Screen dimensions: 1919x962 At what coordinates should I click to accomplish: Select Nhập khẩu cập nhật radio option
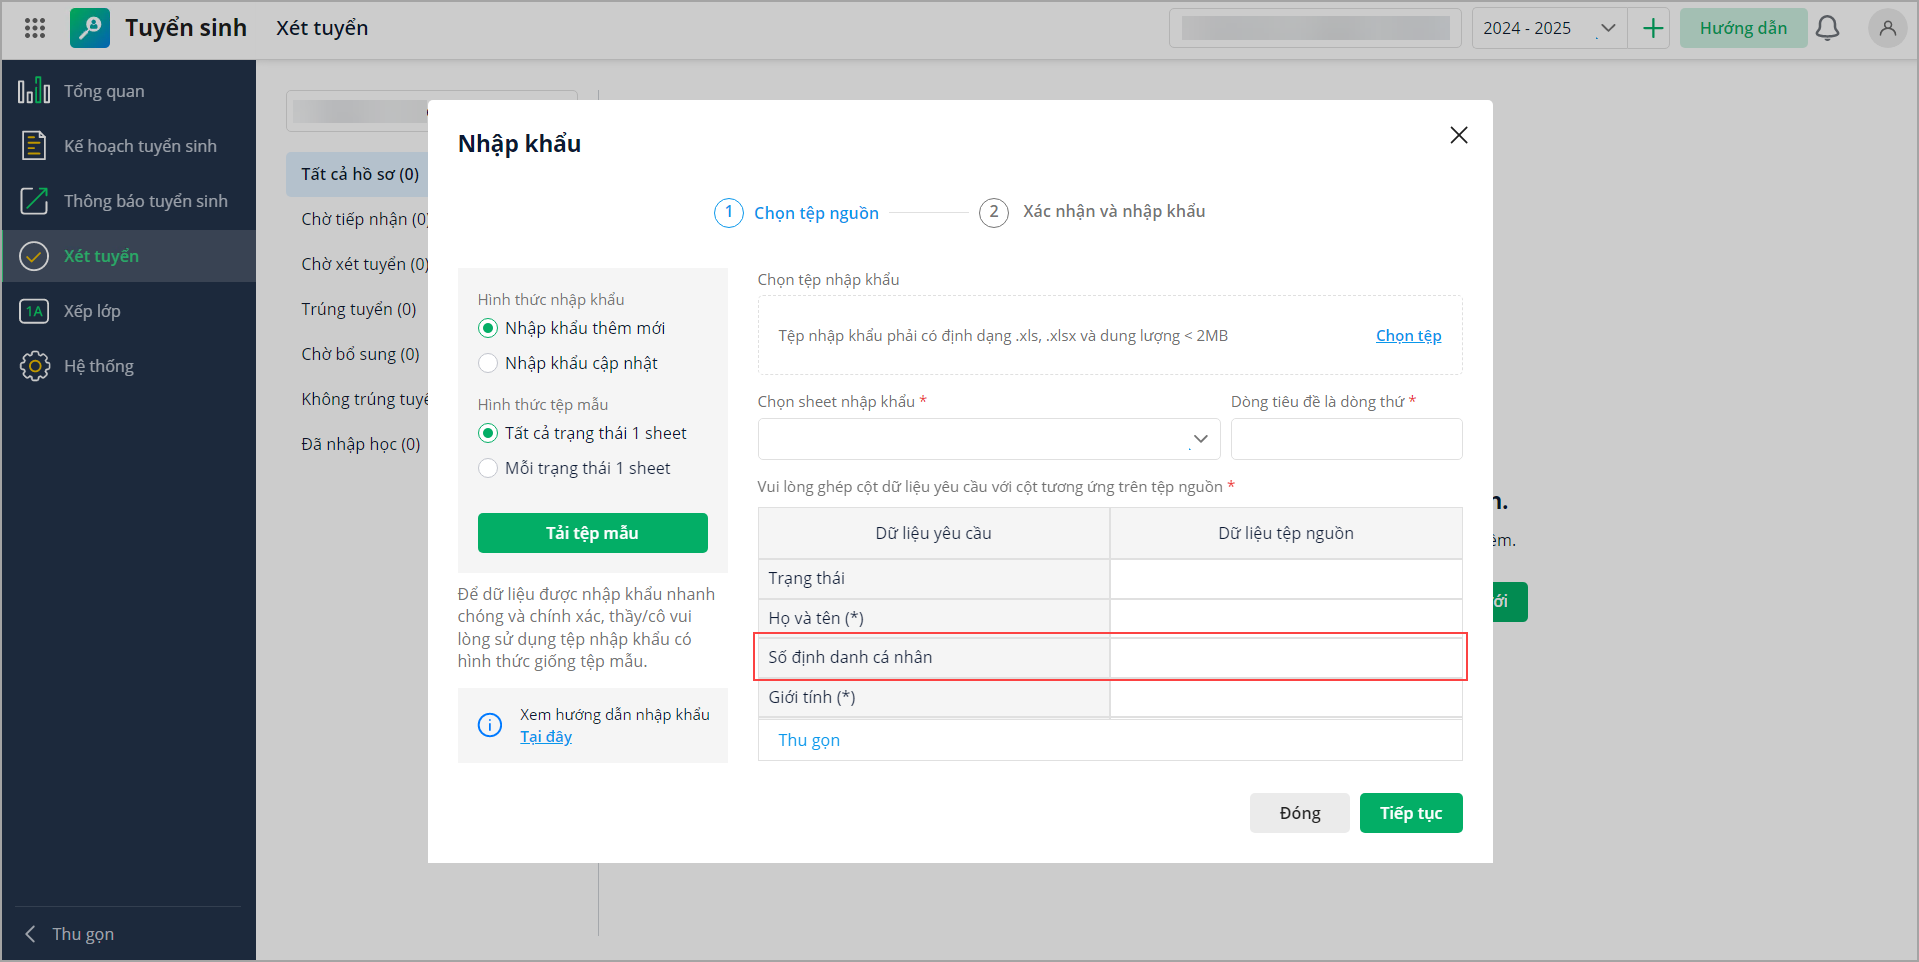tap(488, 363)
